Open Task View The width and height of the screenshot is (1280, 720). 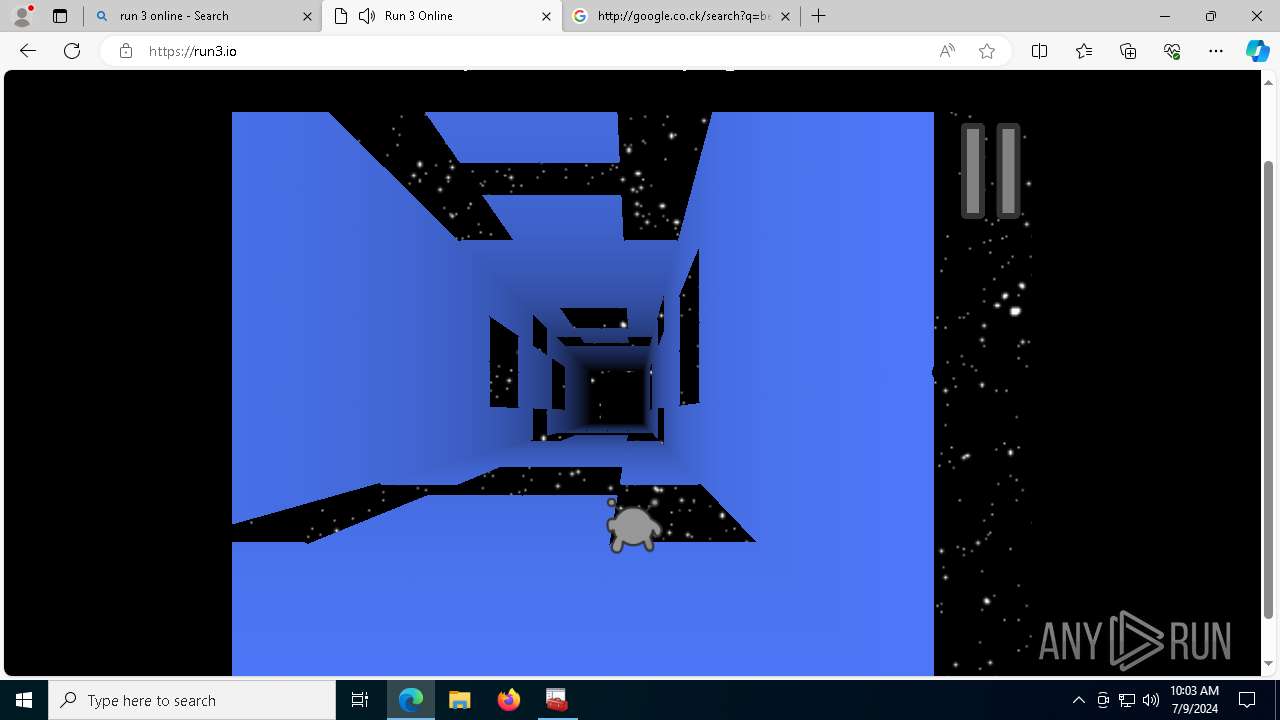360,700
